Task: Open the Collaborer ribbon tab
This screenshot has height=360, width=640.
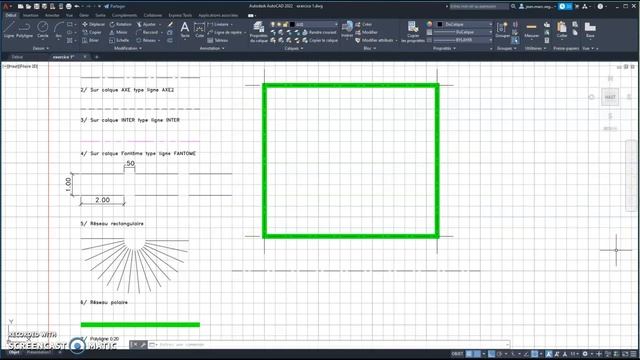Action: [x=153, y=15]
